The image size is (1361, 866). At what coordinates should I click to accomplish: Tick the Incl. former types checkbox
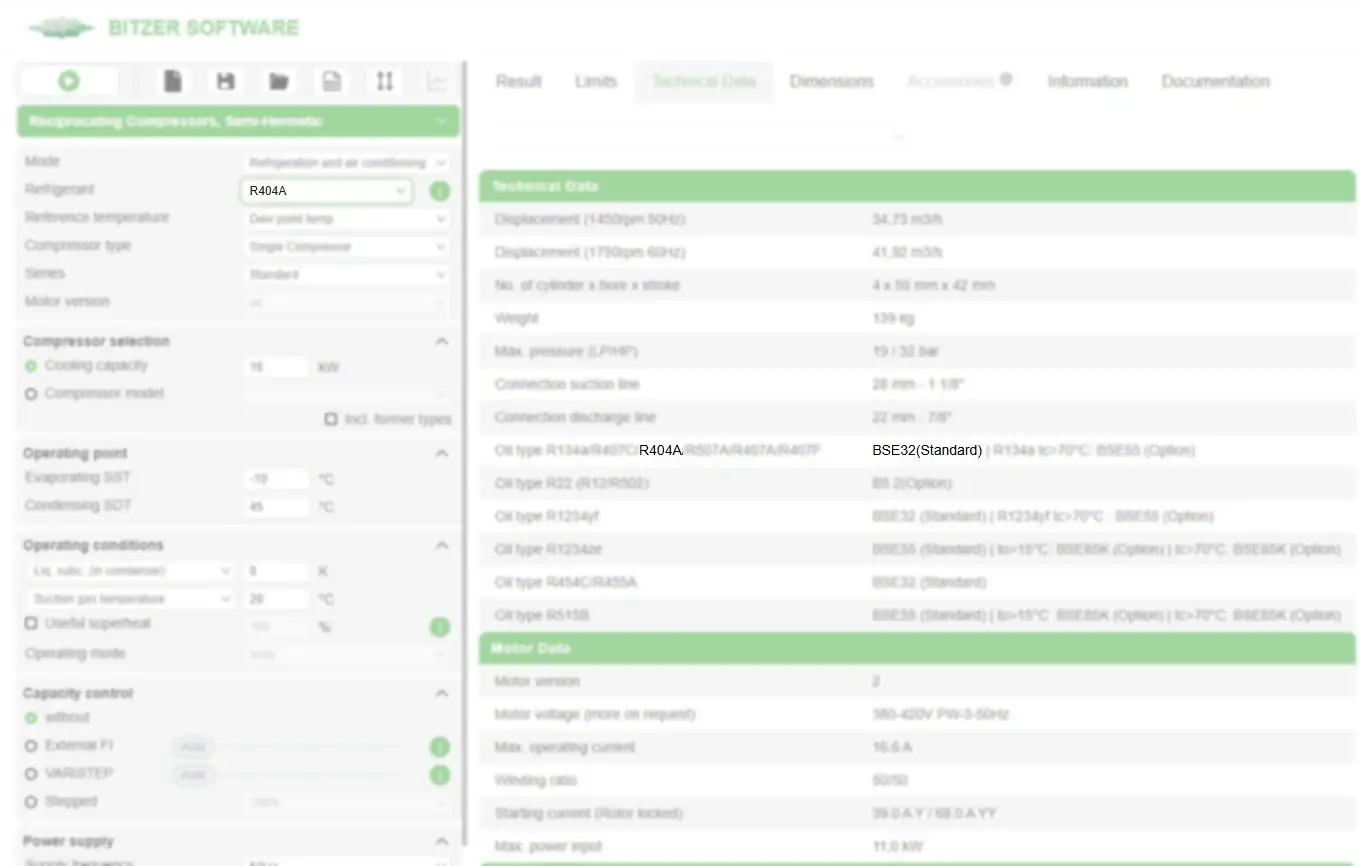tap(331, 419)
